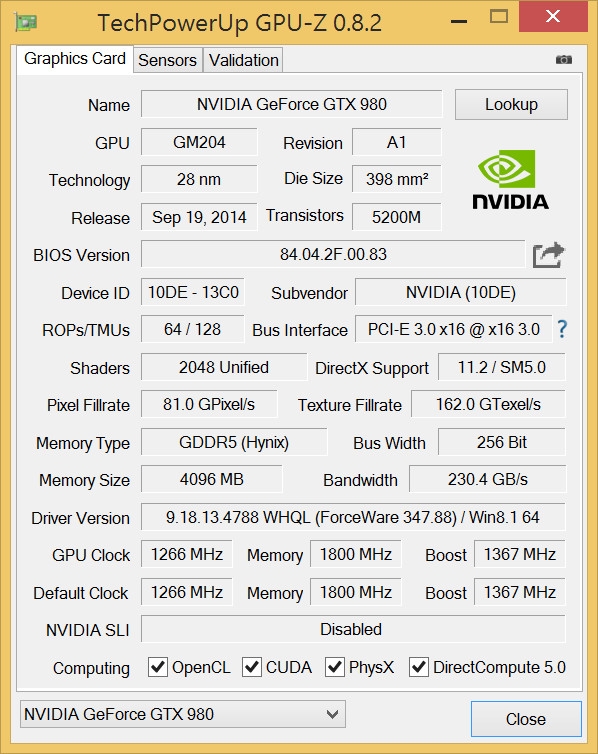Maximize the GPU-Z window

[499, 17]
